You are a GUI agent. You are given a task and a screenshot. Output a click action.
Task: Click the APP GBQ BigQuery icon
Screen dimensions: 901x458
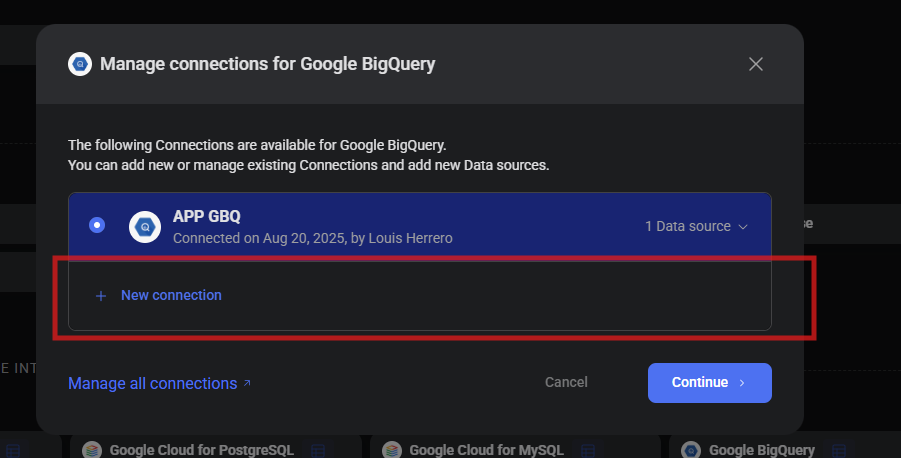(145, 227)
